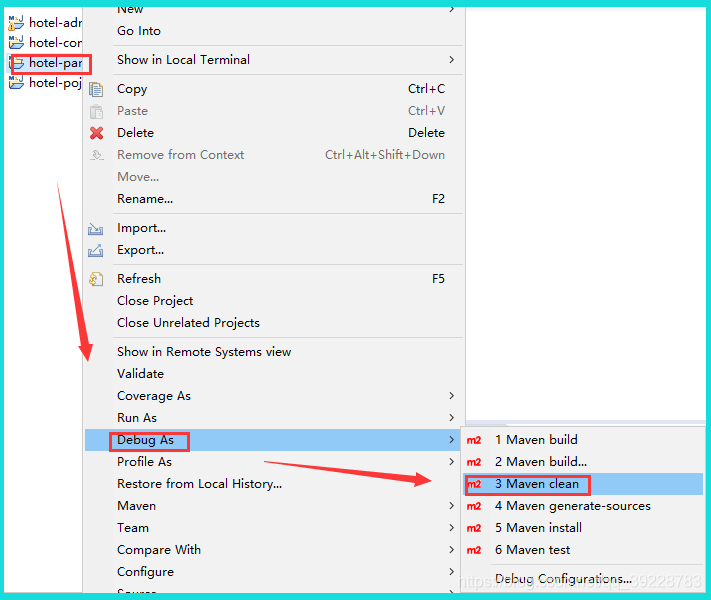Click the hotel-cor project icon
The height and width of the screenshot is (600, 711).
[16, 43]
